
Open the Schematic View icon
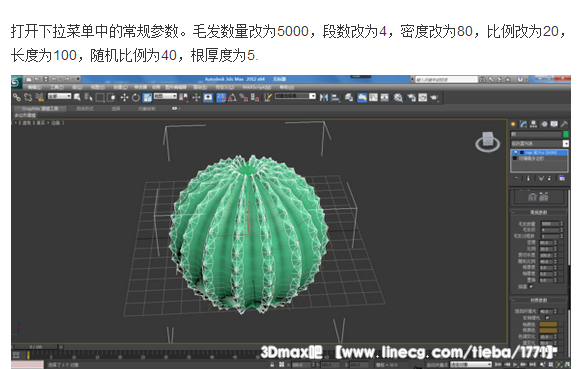(385, 98)
